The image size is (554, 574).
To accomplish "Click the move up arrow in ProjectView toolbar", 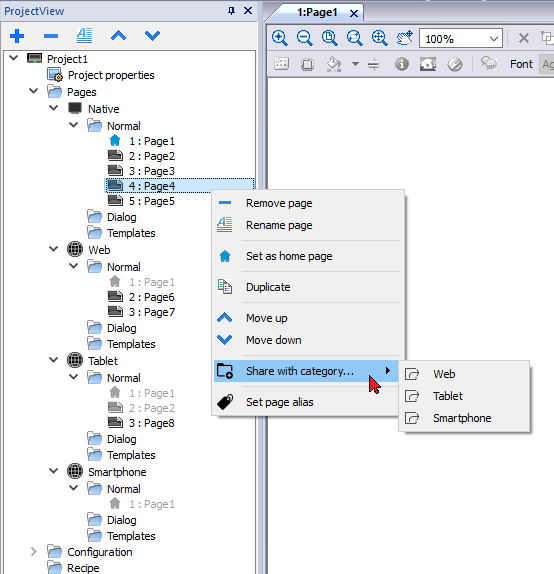I will pyautogui.click(x=119, y=36).
